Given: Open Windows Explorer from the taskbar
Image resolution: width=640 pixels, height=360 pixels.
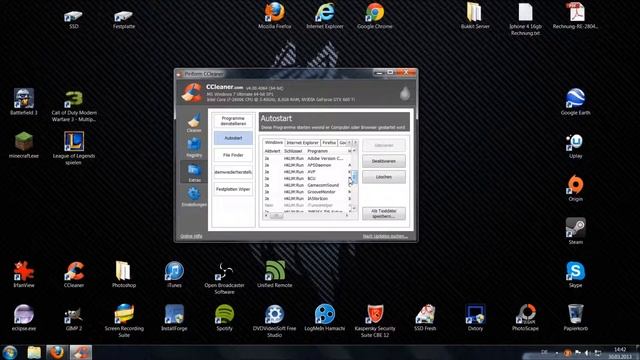Looking at the screenshot, I should pyautogui.click(x=34, y=352).
